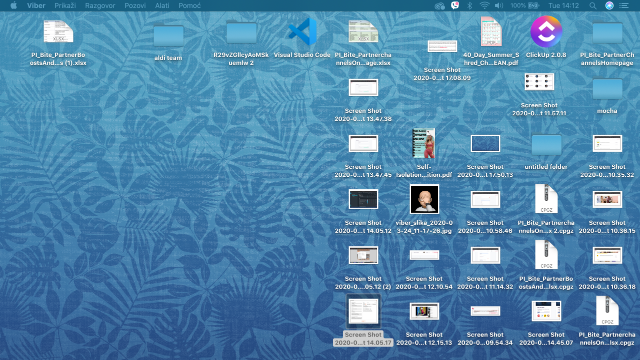This screenshot has width=640, height=360.
Task: Select PI_Bite_PartnerchannelsOn...x 2.cpgz archive
Action: click(546, 199)
